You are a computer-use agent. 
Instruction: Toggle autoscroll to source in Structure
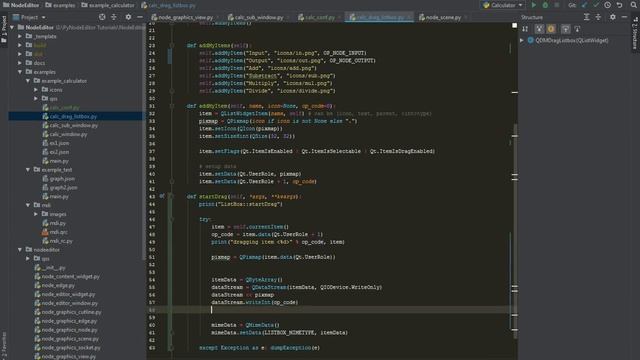coord(565,29)
